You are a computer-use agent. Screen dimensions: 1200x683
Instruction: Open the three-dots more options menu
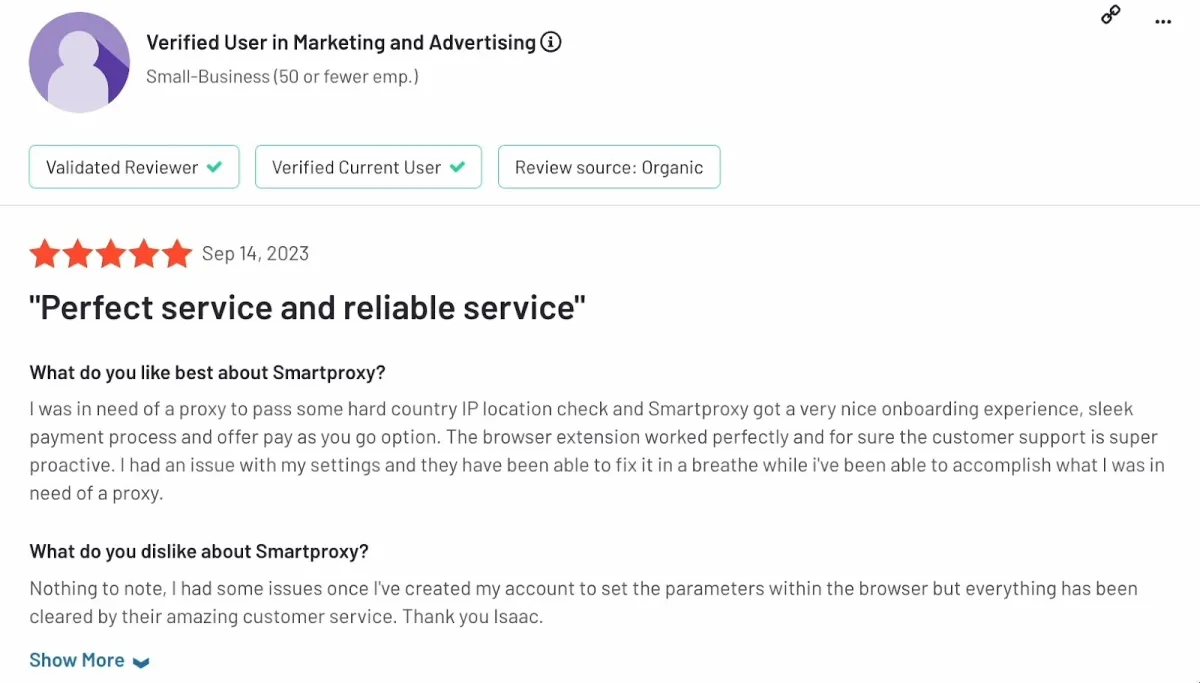tap(1163, 21)
